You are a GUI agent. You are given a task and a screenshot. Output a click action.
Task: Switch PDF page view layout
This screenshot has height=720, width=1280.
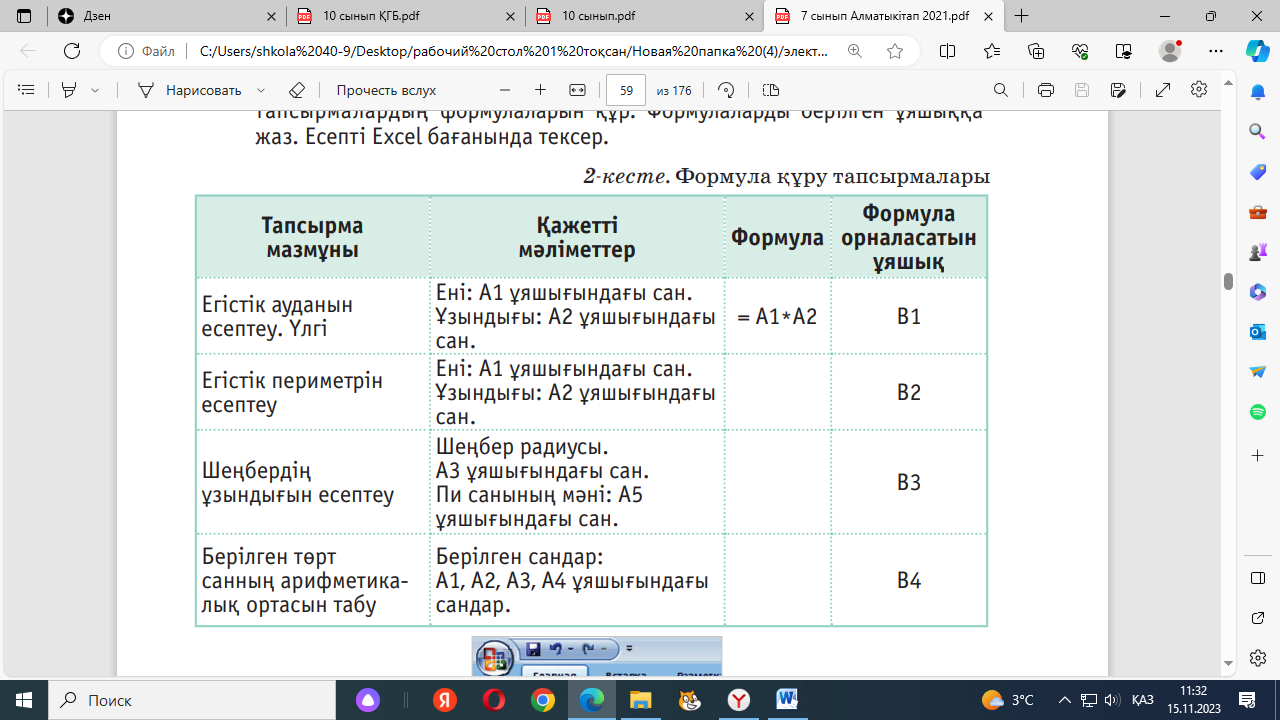770,90
